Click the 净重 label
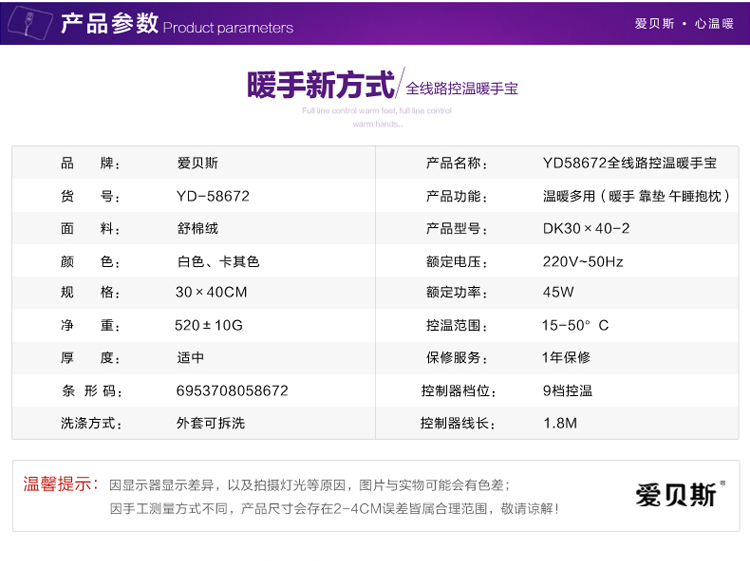The width and height of the screenshot is (750, 561). point(90,326)
